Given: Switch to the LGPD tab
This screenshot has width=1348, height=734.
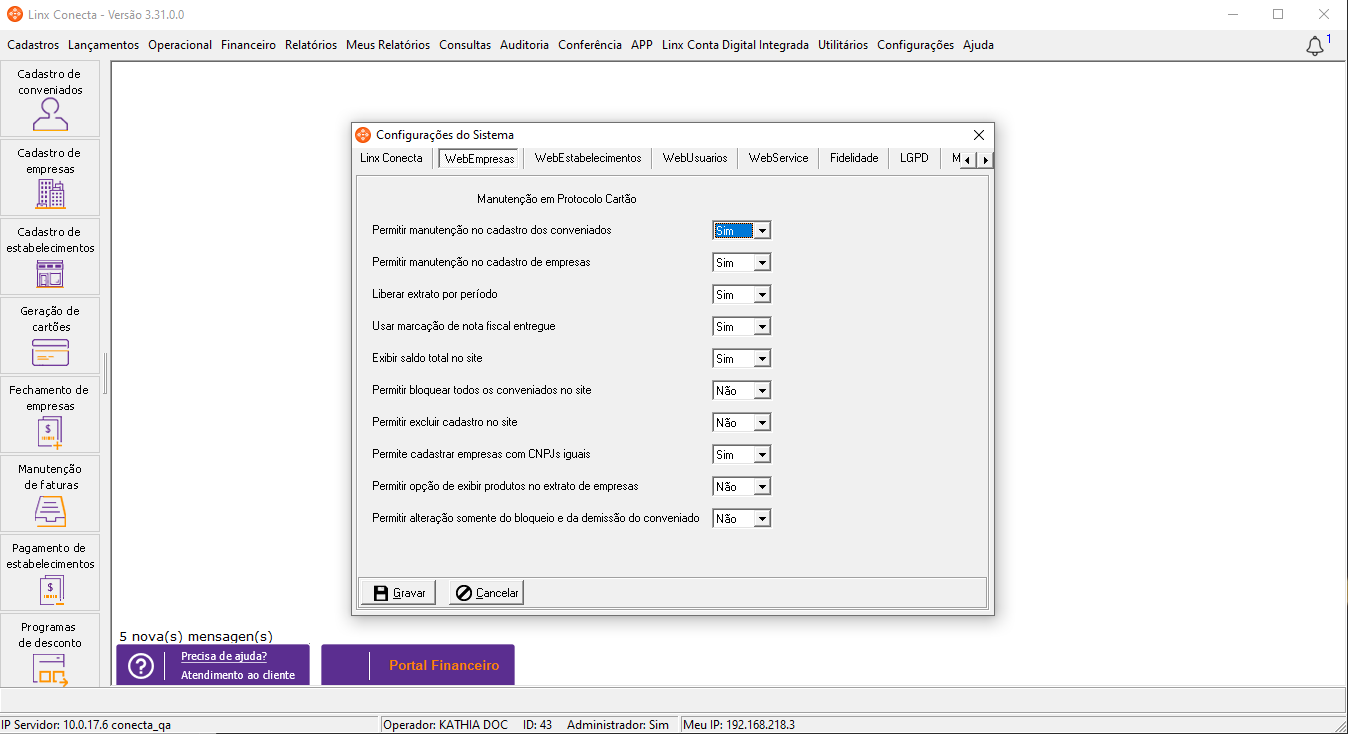Looking at the screenshot, I should tap(914, 158).
